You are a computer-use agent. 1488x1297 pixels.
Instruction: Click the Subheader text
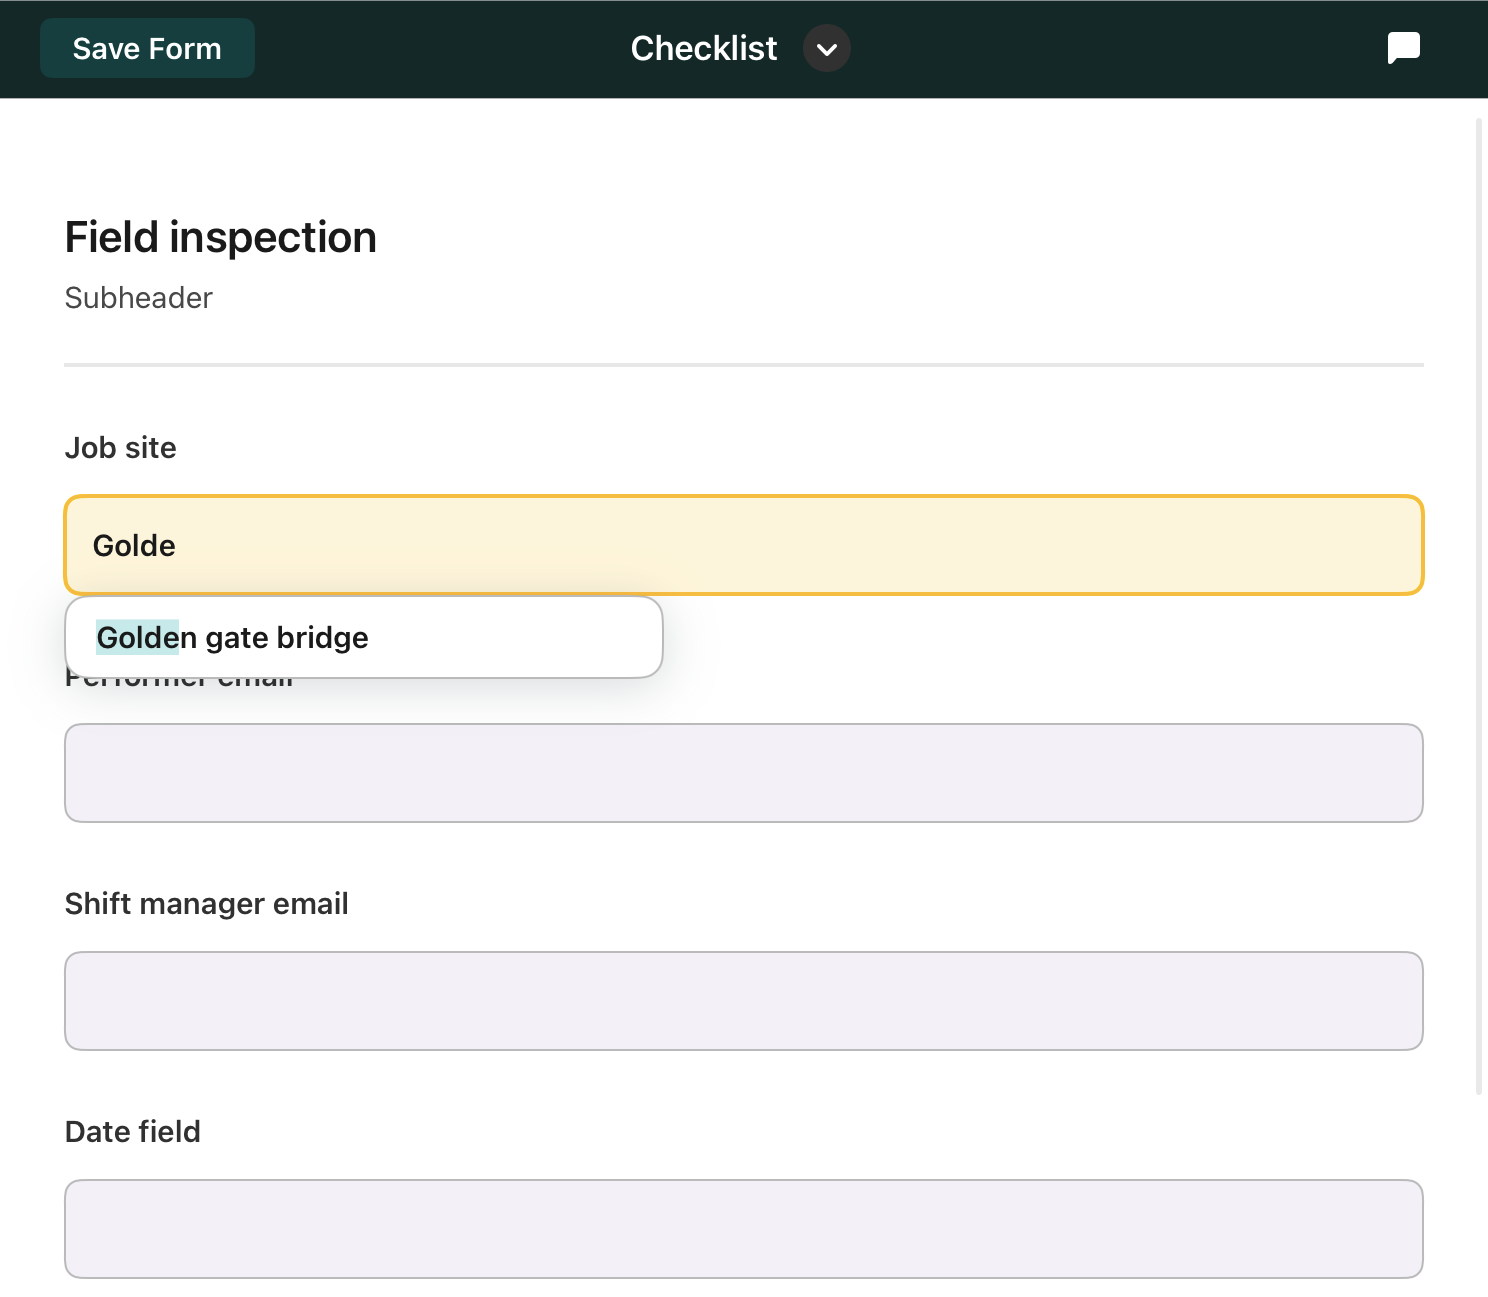coord(138,298)
